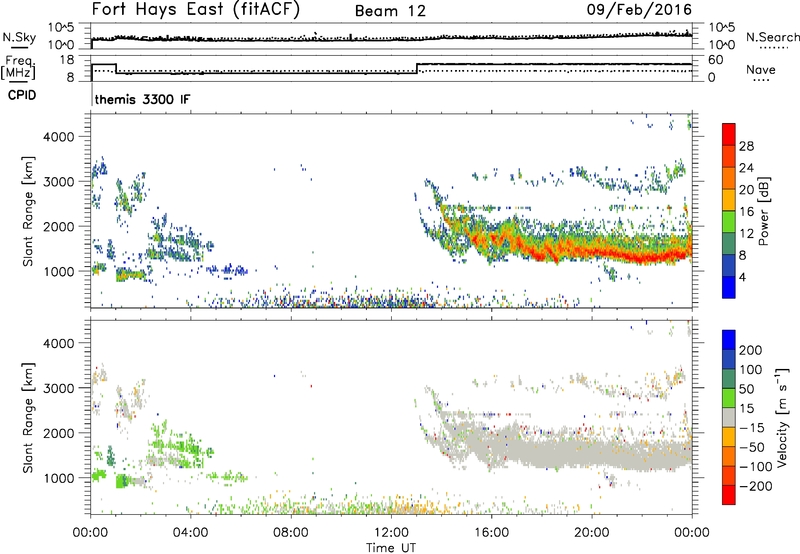Click the frequency step-up line at 13:00
This screenshot has width=800, height=554.
[x=417, y=68]
